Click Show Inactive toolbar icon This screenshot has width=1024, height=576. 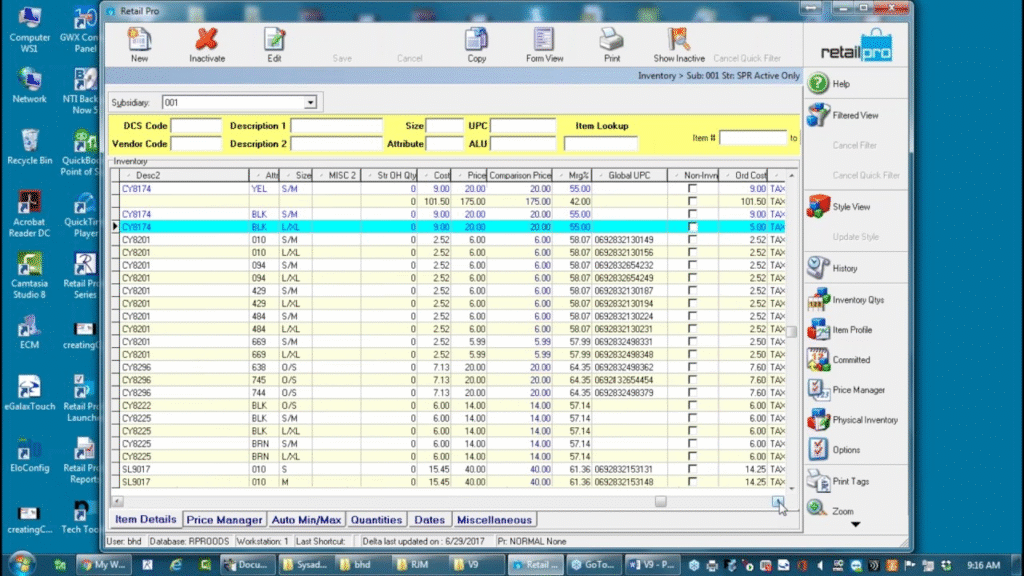coord(679,40)
